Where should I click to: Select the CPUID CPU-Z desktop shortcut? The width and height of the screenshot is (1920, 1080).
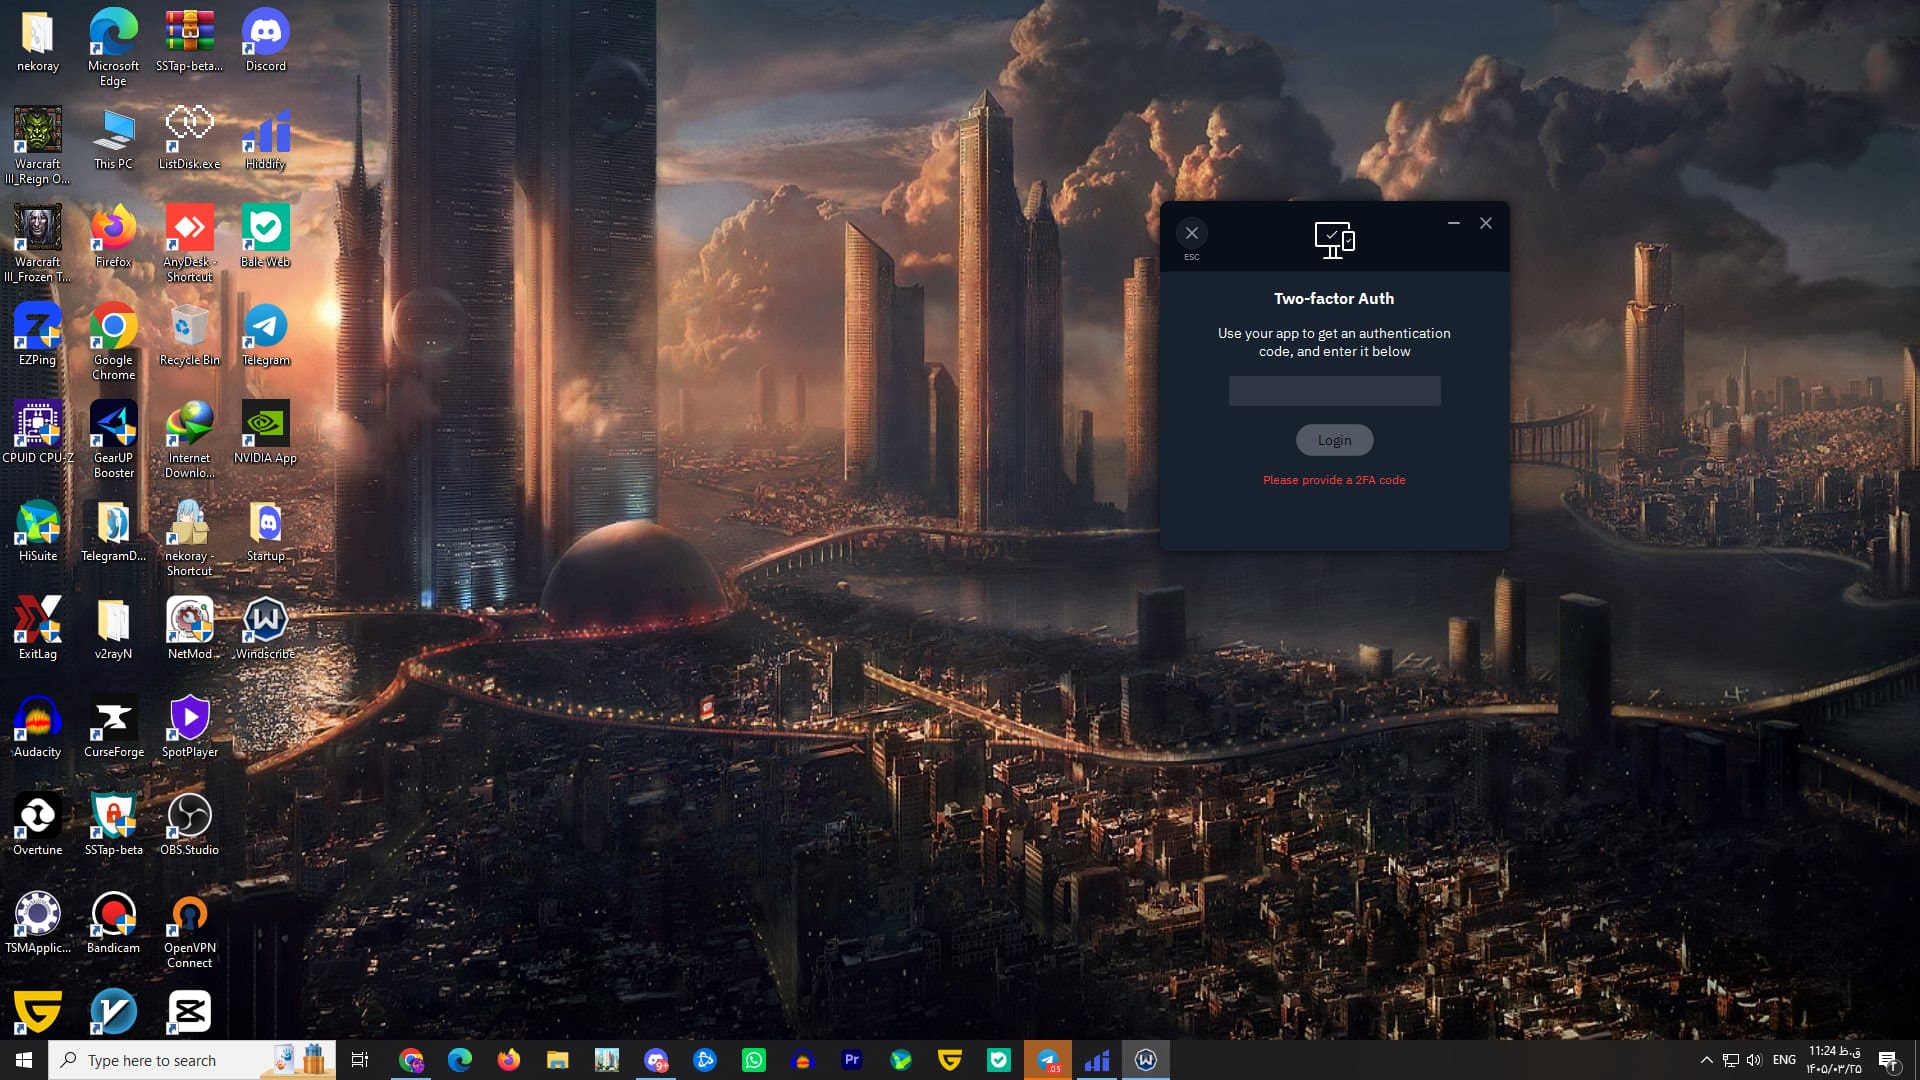(x=38, y=434)
